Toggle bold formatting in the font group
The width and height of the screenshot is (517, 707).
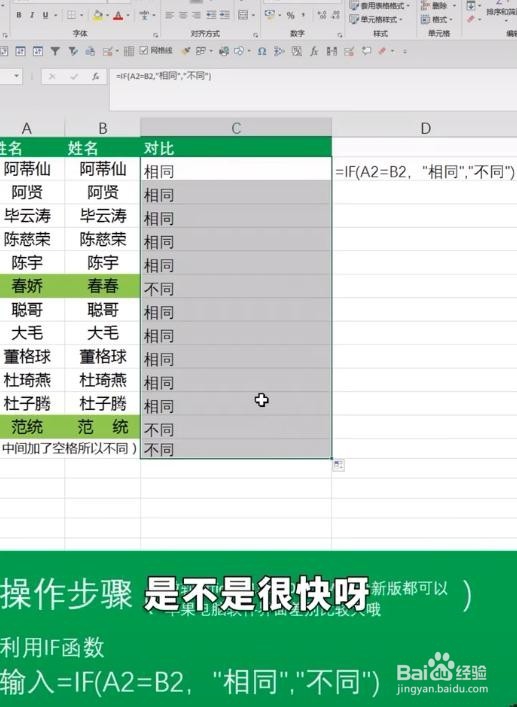tap(18, 15)
